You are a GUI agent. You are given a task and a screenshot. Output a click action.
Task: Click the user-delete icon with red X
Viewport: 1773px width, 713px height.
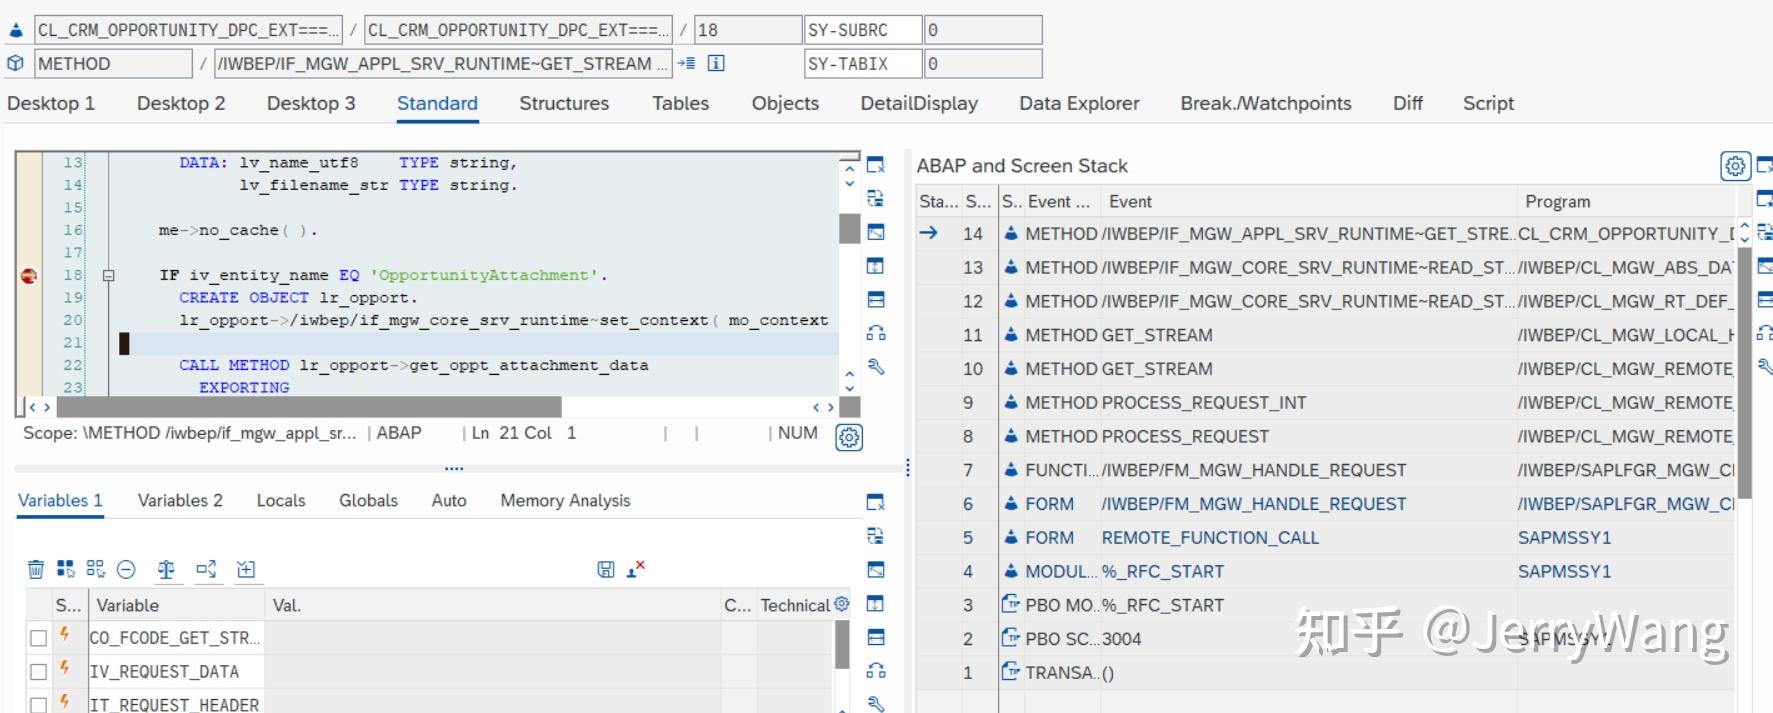click(x=636, y=568)
